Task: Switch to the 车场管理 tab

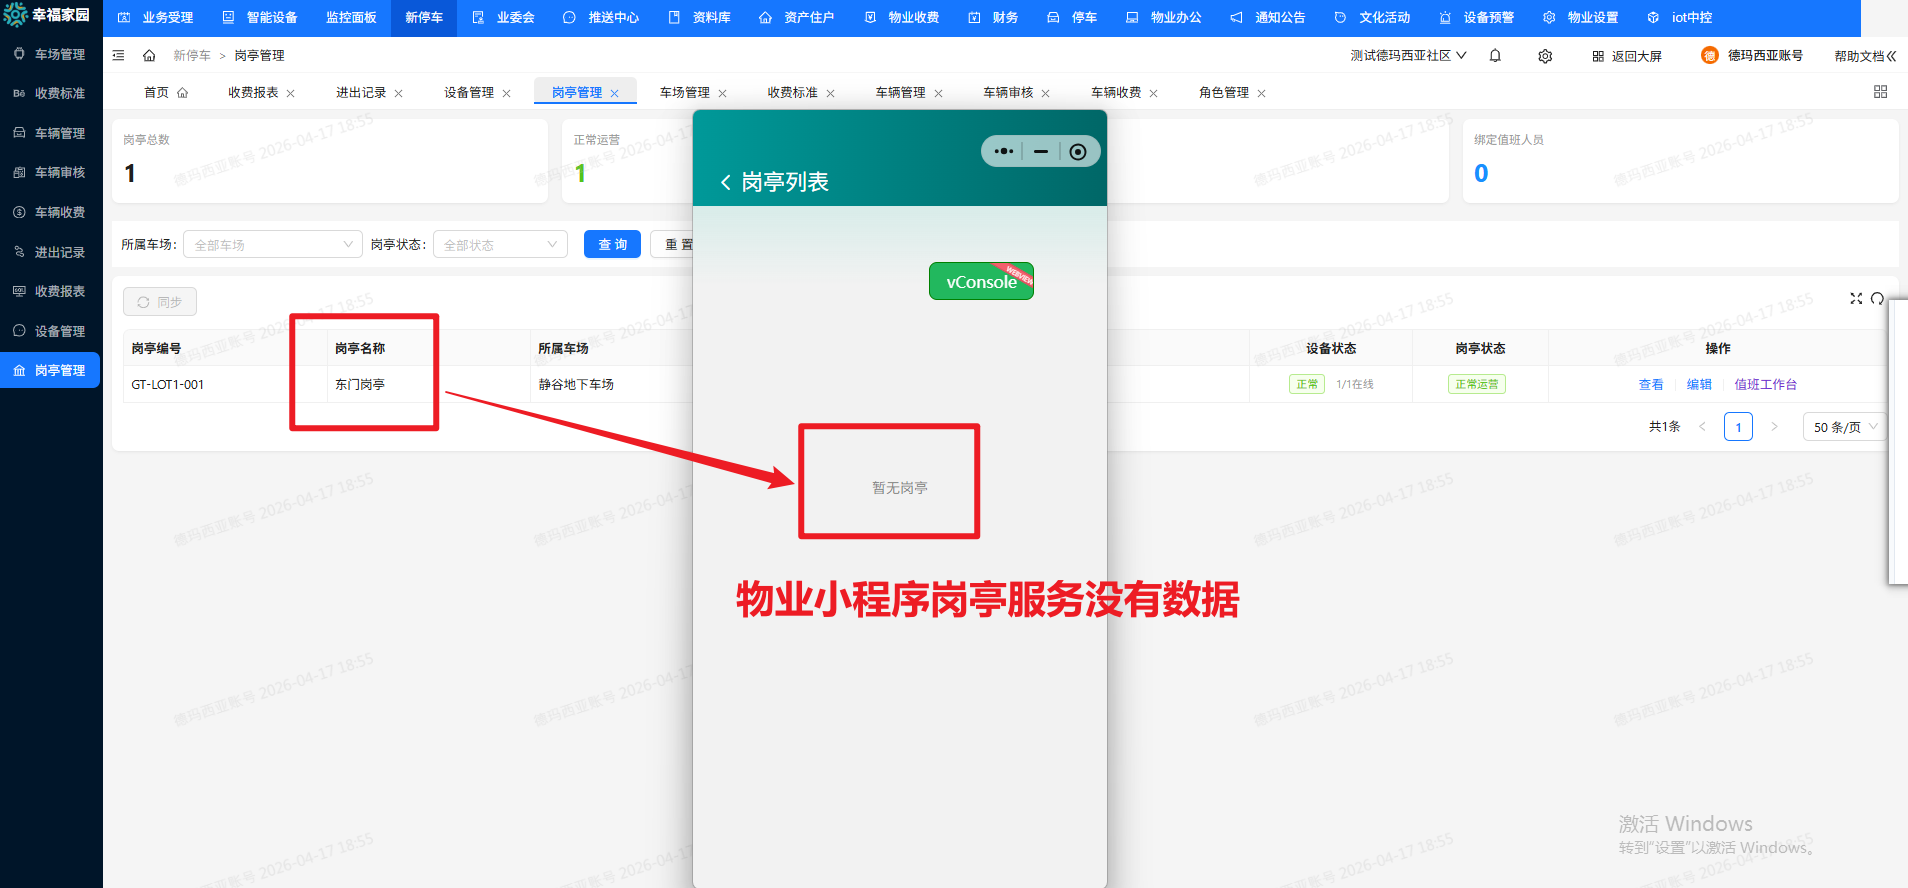Action: (684, 93)
